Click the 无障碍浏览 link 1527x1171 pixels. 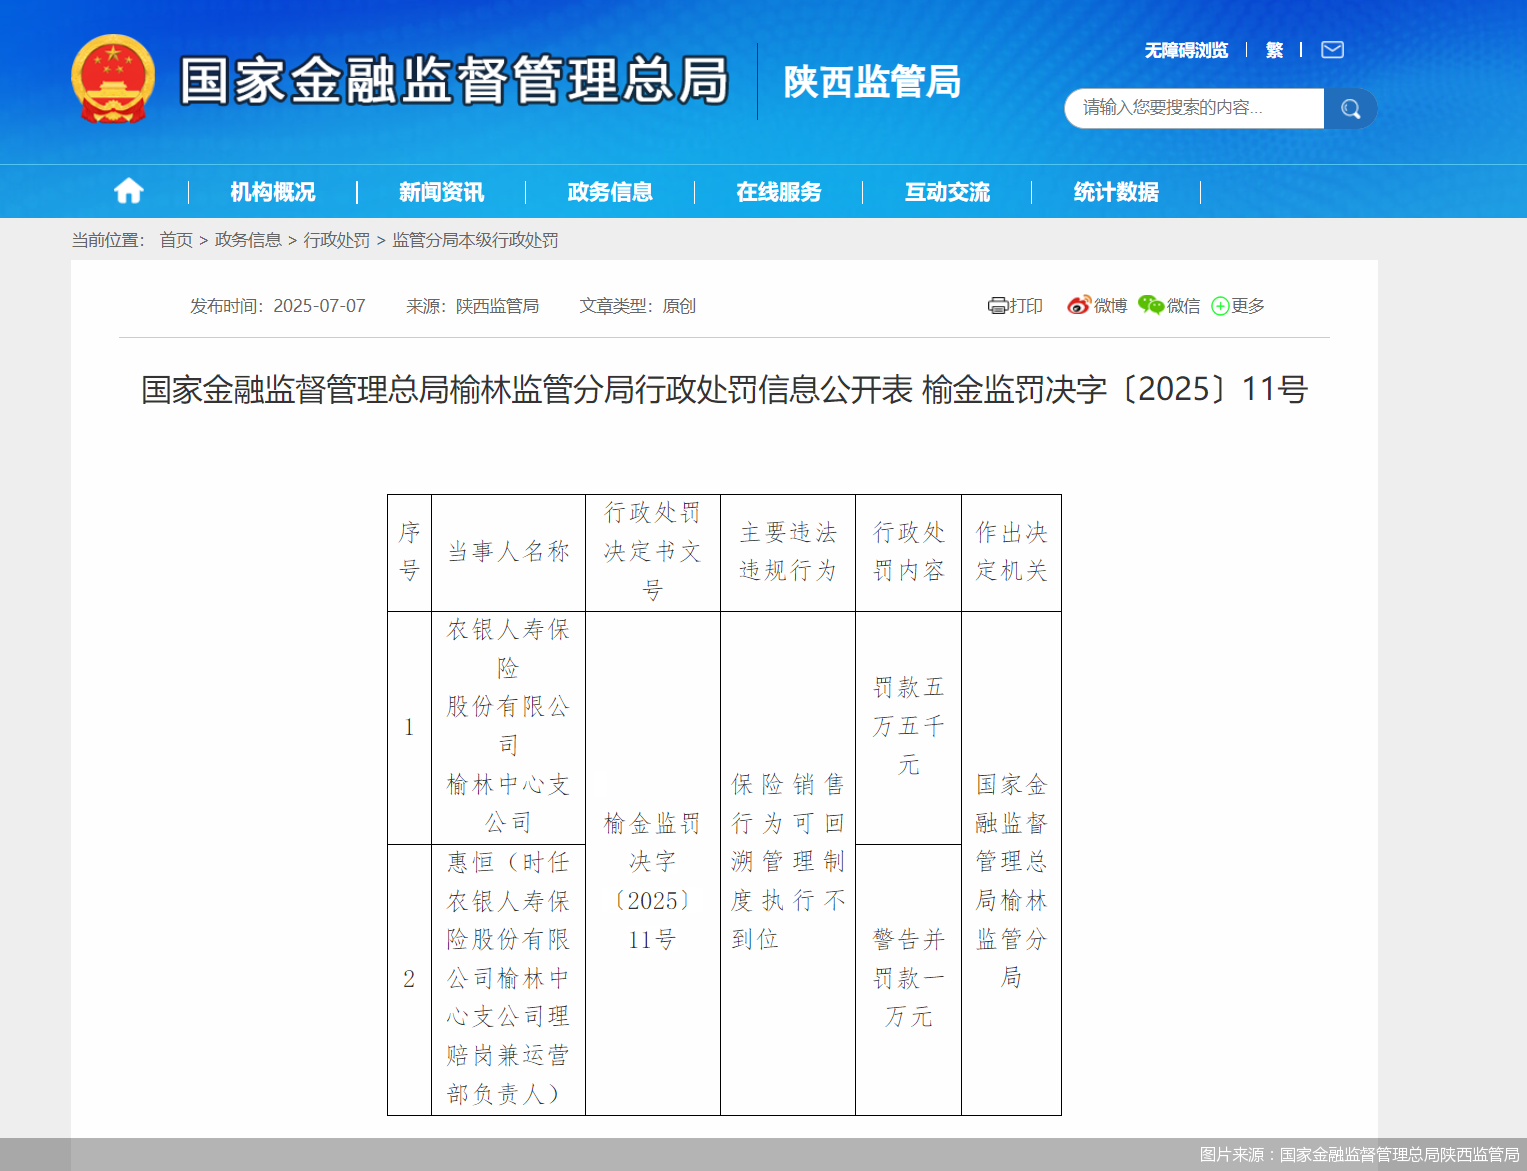click(x=1186, y=50)
